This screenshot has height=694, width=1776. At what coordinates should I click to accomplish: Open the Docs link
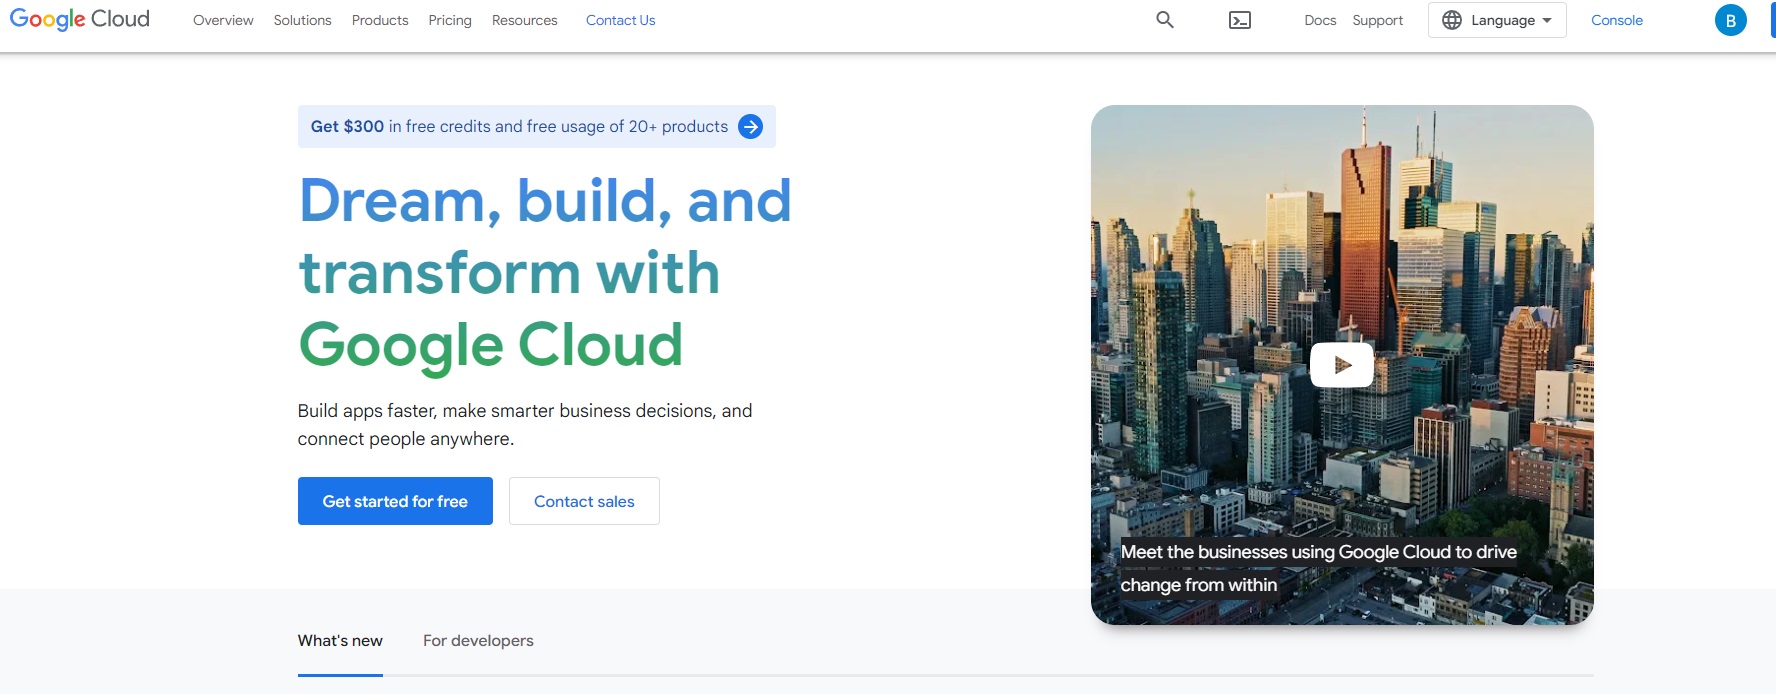tap(1320, 20)
